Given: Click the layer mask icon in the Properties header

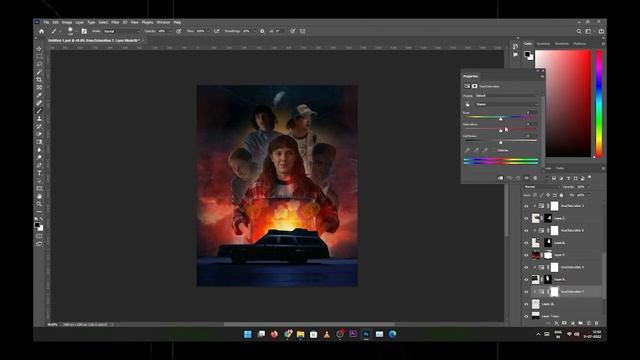Looking at the screenshot, I should tap(475, 86).
